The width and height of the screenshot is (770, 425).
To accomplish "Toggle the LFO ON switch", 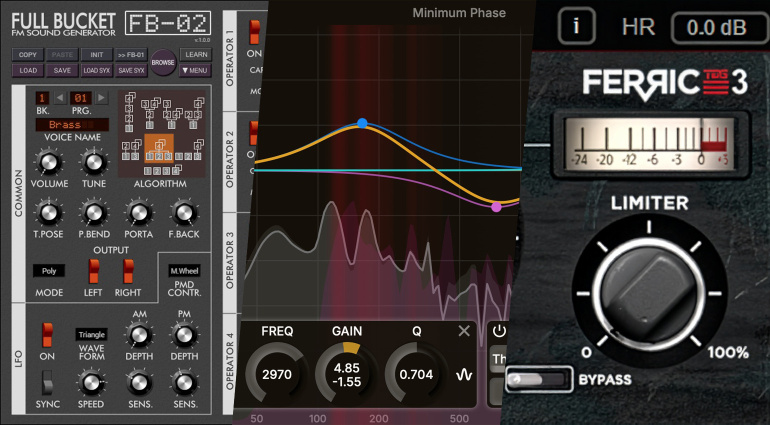I will 46,334.
